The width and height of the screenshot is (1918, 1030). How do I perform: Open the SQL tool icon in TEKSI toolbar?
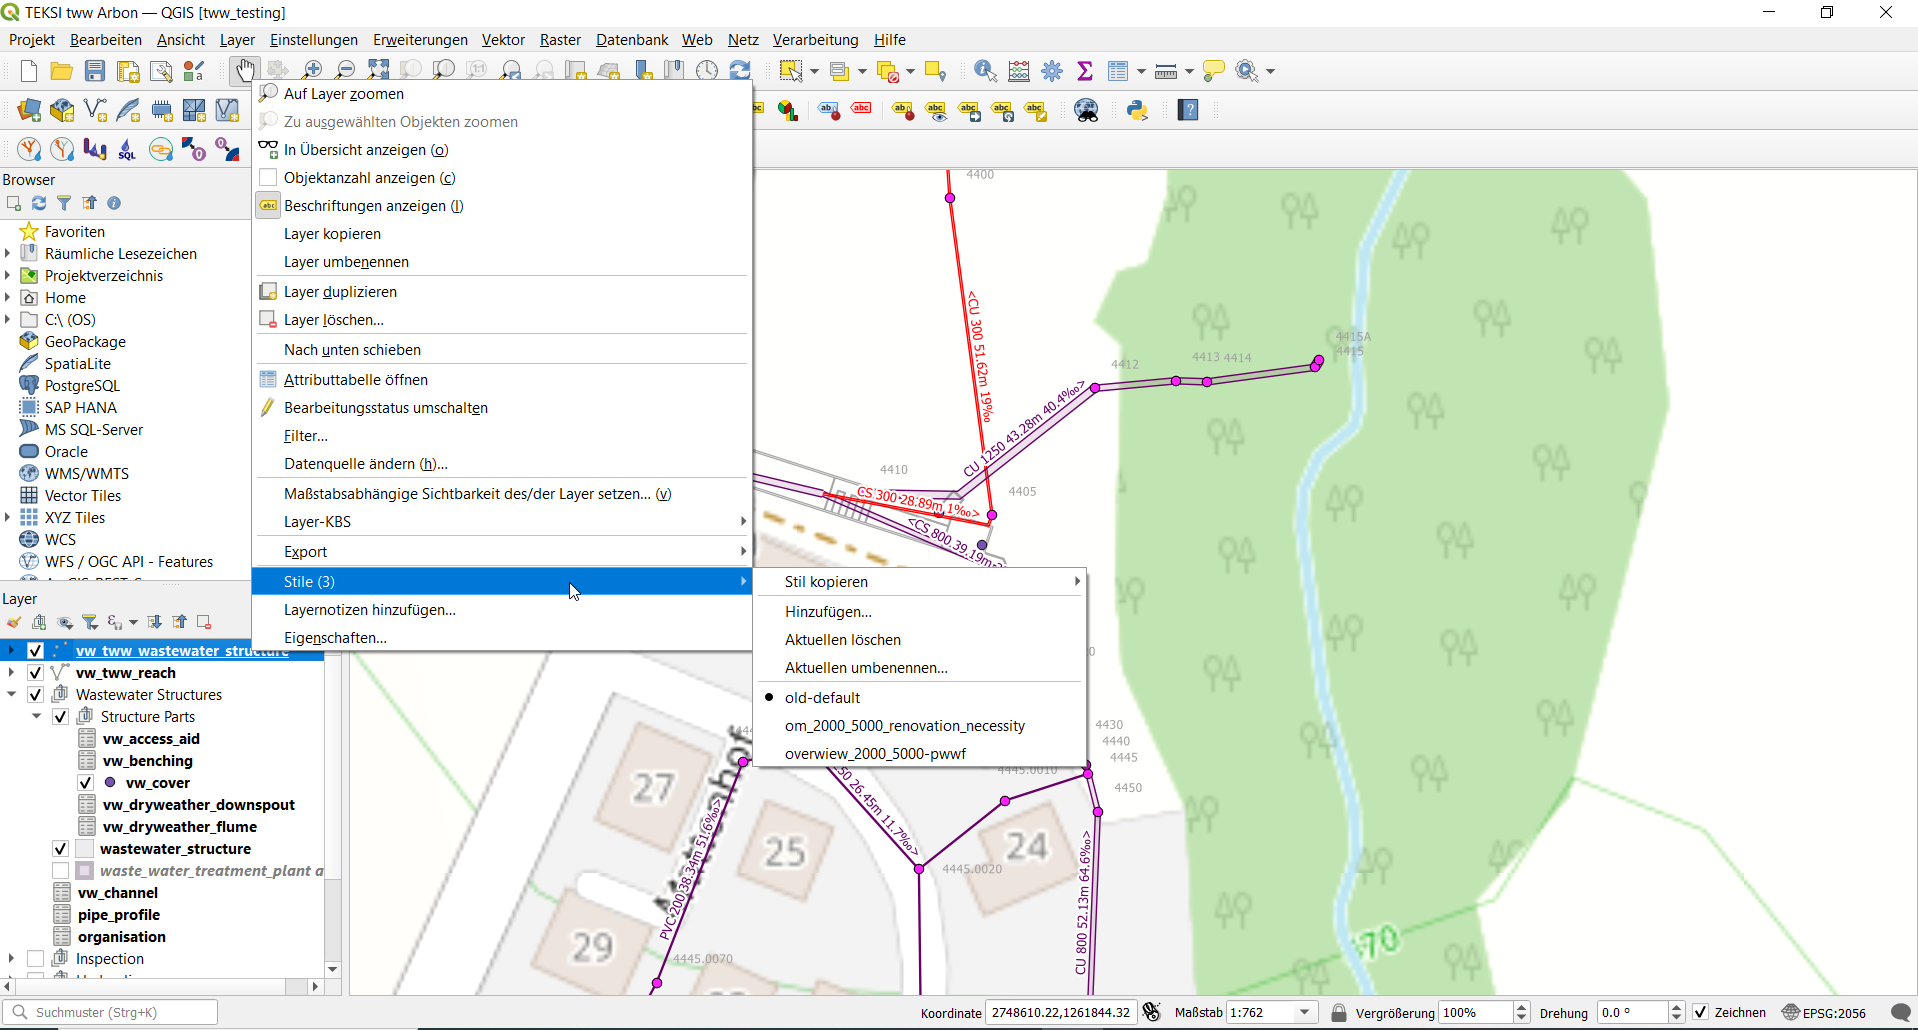(x=127, y=150)
